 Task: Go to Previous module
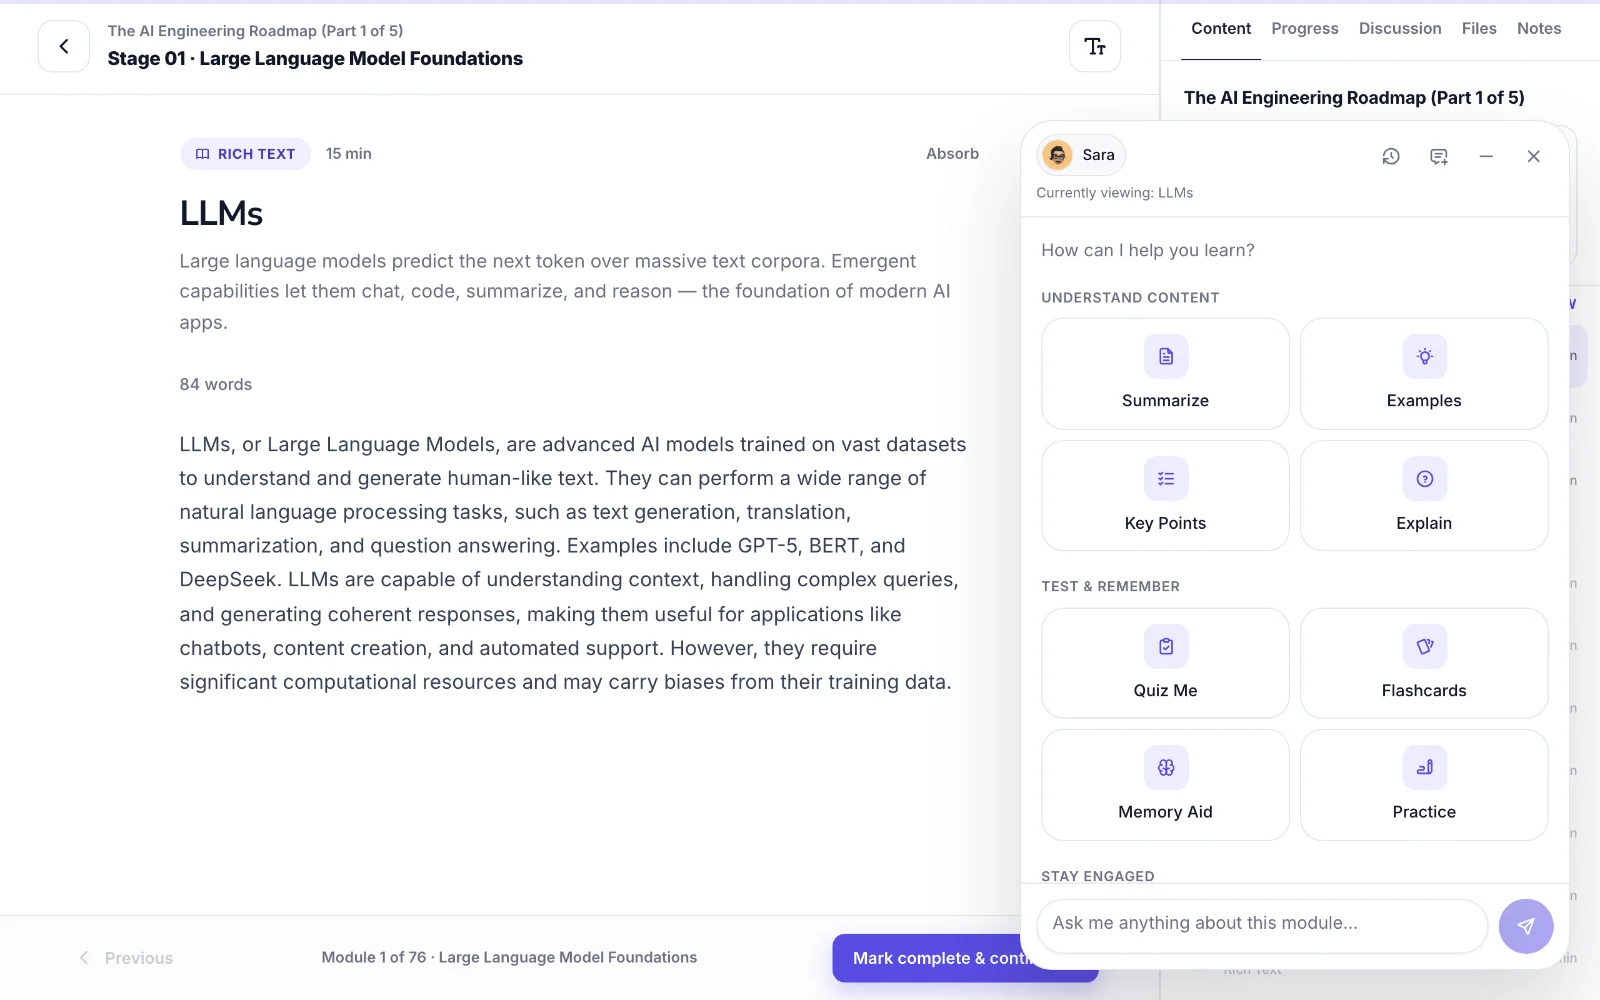[126, 958]
